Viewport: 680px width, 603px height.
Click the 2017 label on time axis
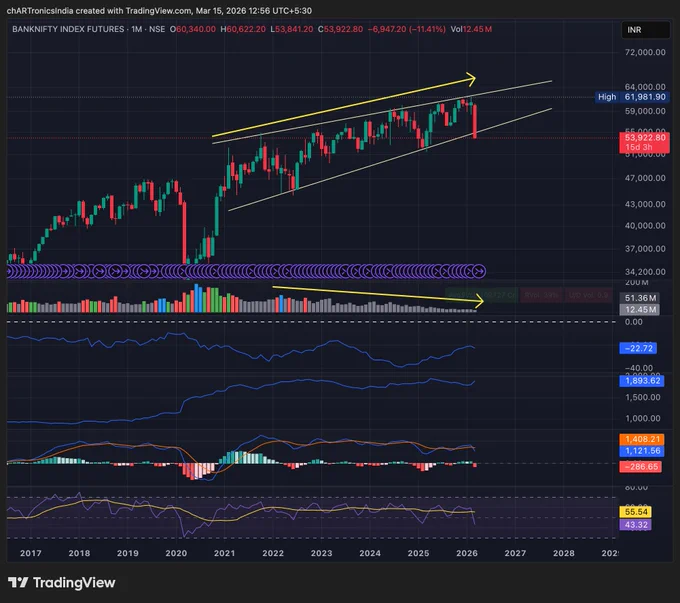tap(31, 553)
